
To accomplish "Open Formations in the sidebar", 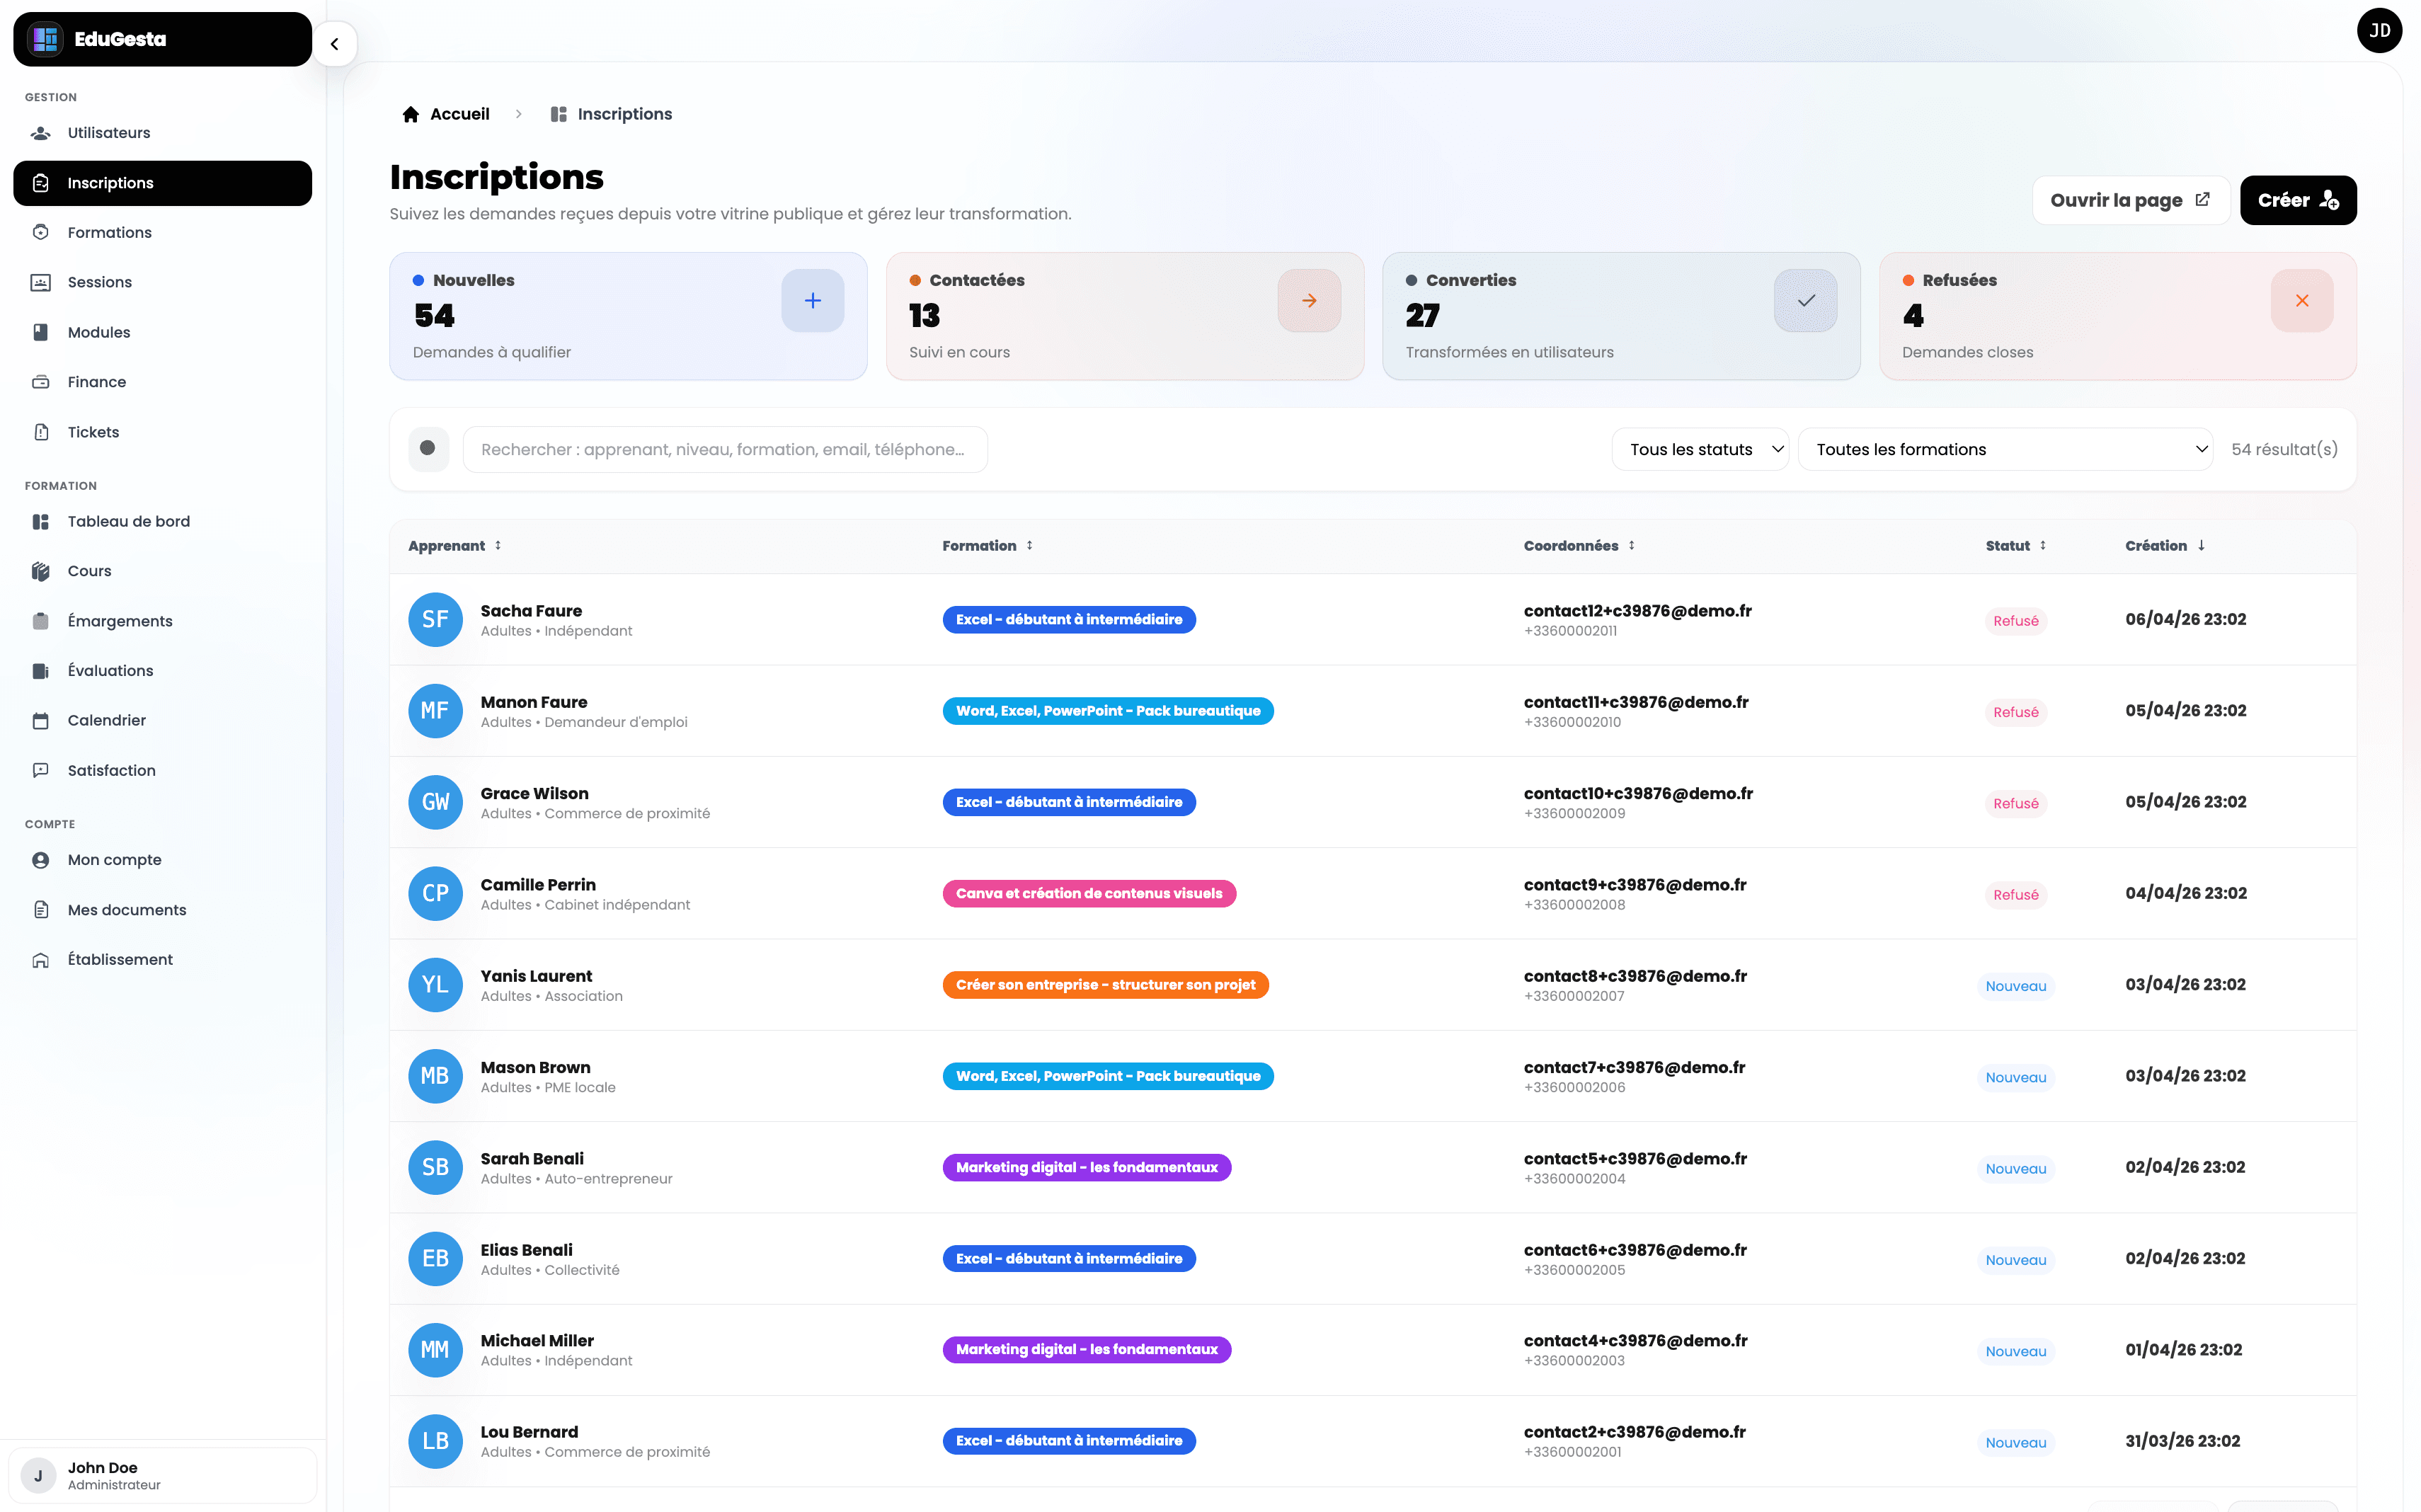I will (x=110, y=232).
